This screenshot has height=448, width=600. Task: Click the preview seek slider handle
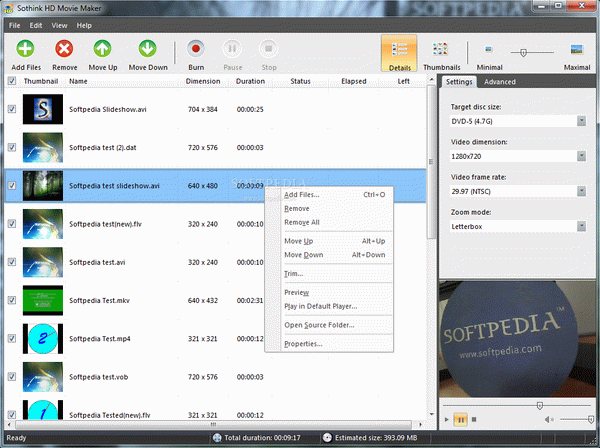[540, 406]
